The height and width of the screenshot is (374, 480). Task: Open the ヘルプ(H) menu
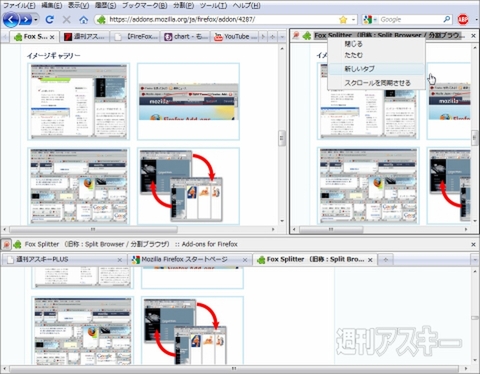pyautogui.click(x=246, y=5)
